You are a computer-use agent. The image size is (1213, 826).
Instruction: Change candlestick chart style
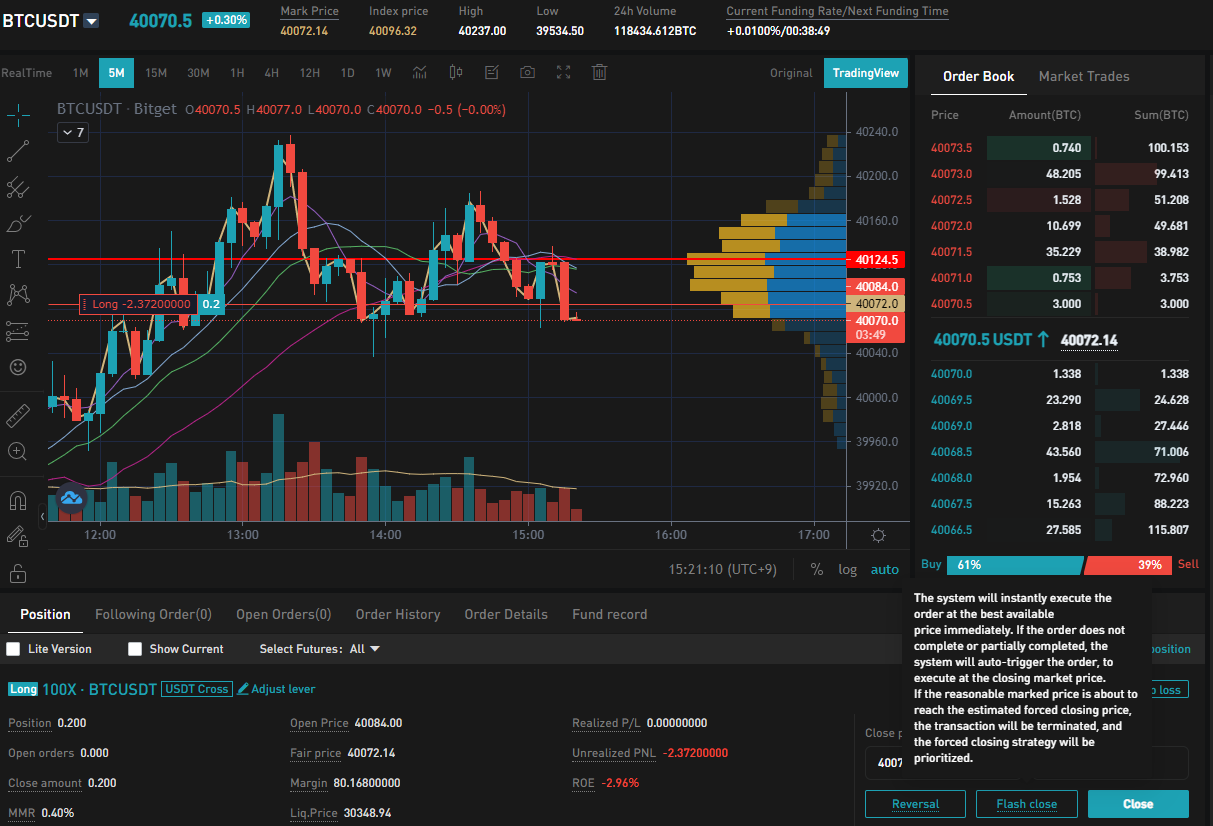456,72
